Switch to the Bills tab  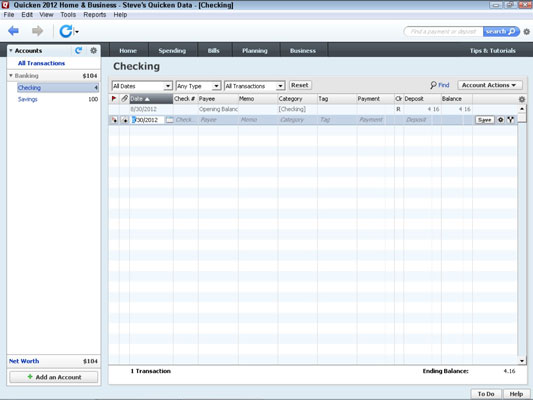coord(214,50)
